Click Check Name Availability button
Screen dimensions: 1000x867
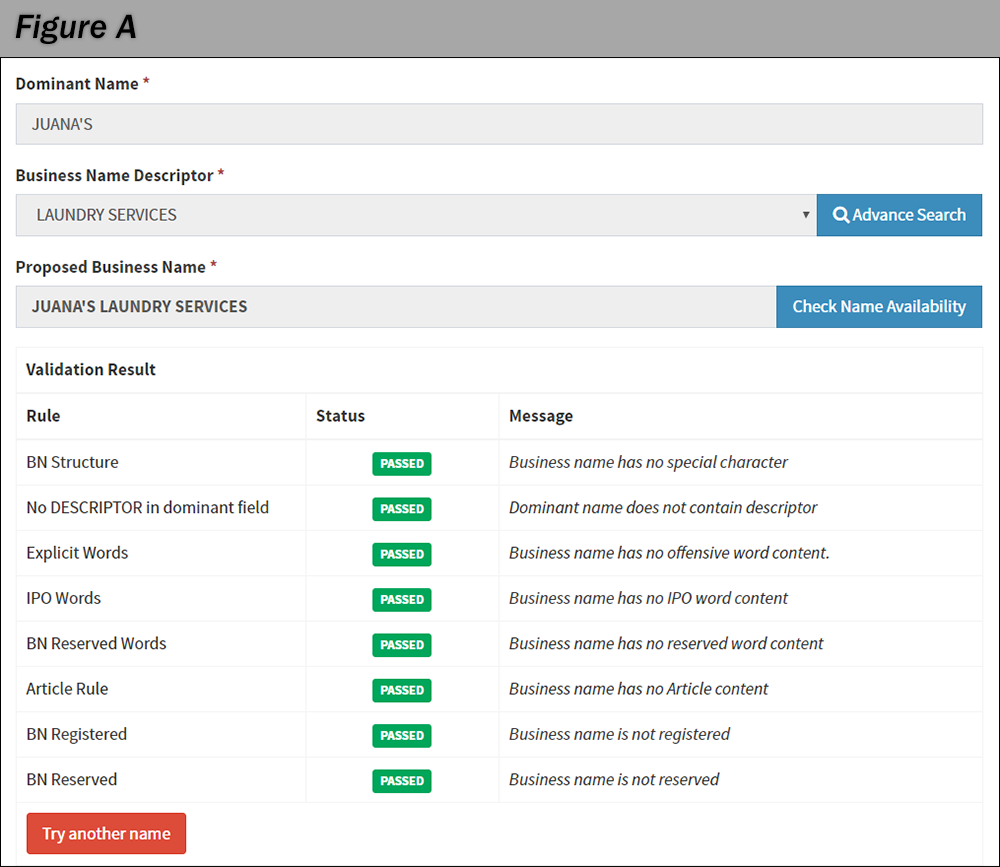coord(879,307)
